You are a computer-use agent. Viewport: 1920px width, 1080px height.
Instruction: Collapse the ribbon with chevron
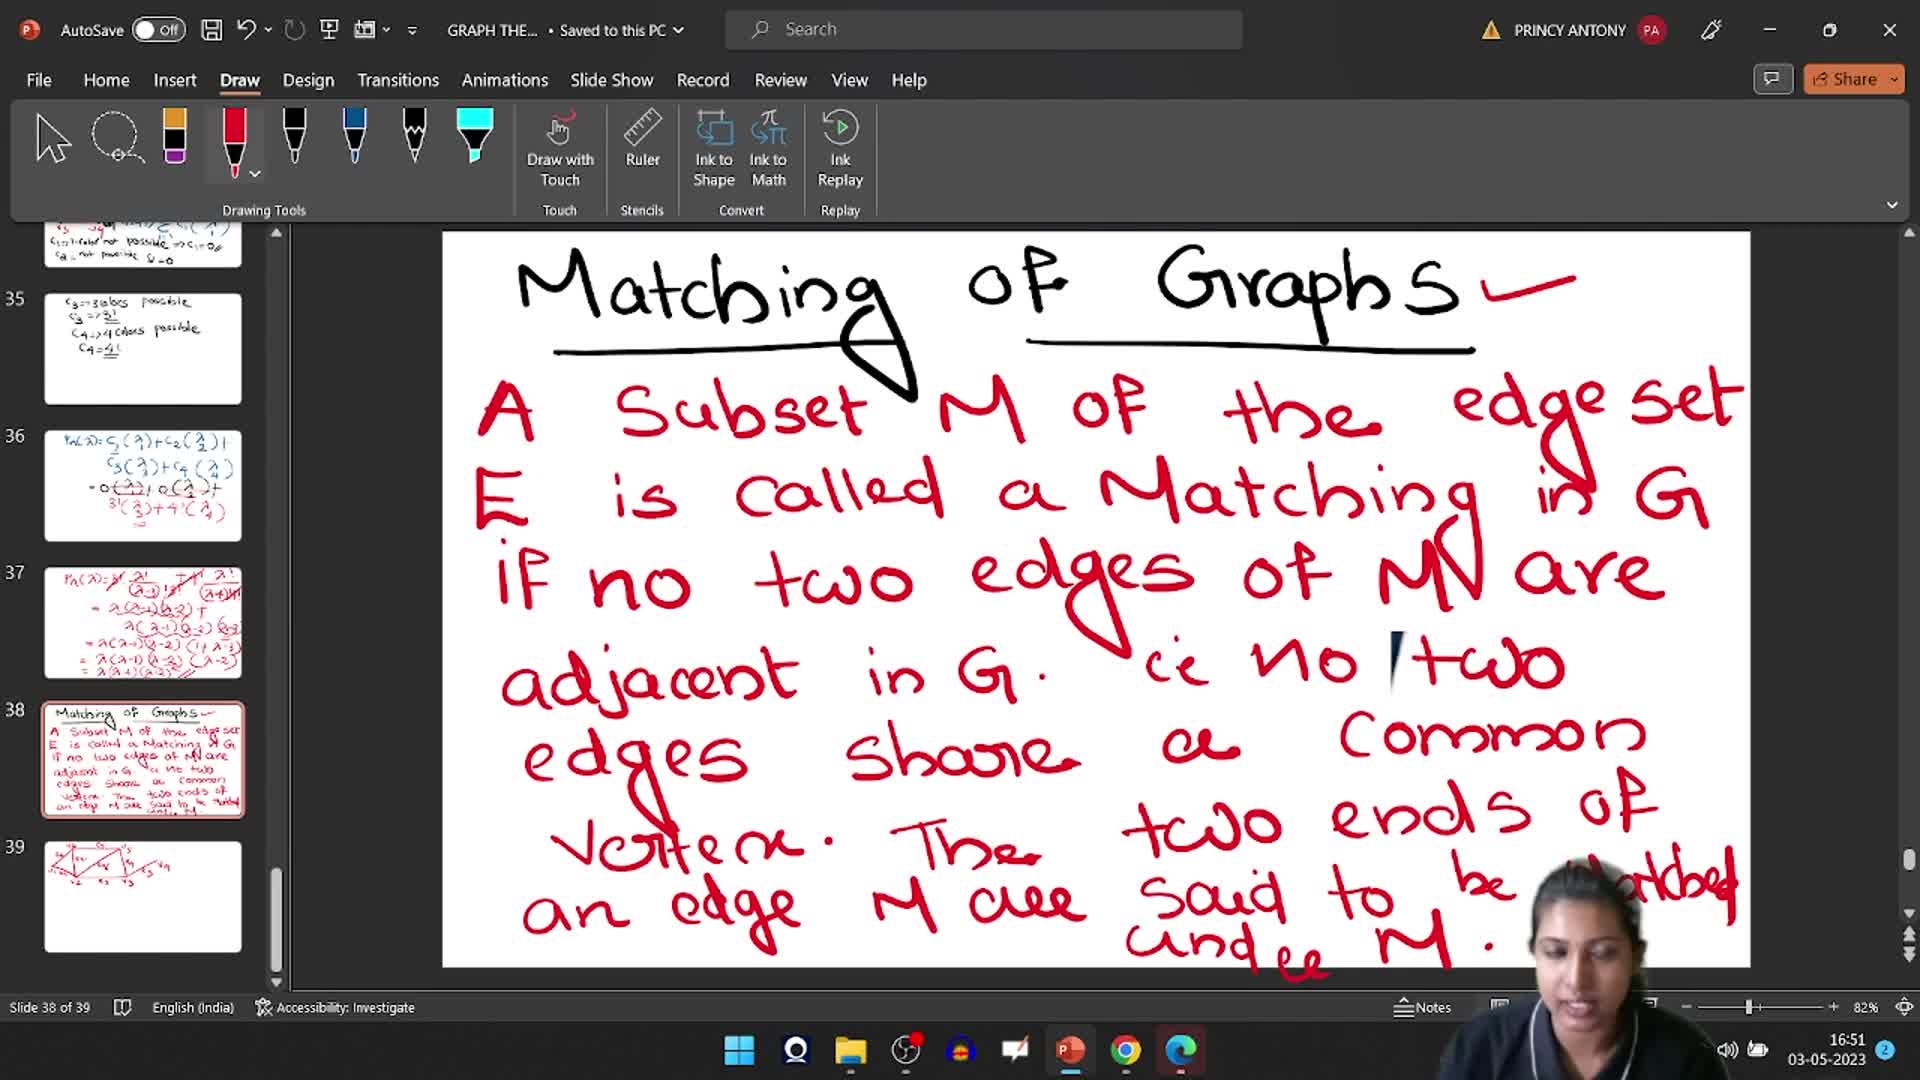tap(1892, 205)
